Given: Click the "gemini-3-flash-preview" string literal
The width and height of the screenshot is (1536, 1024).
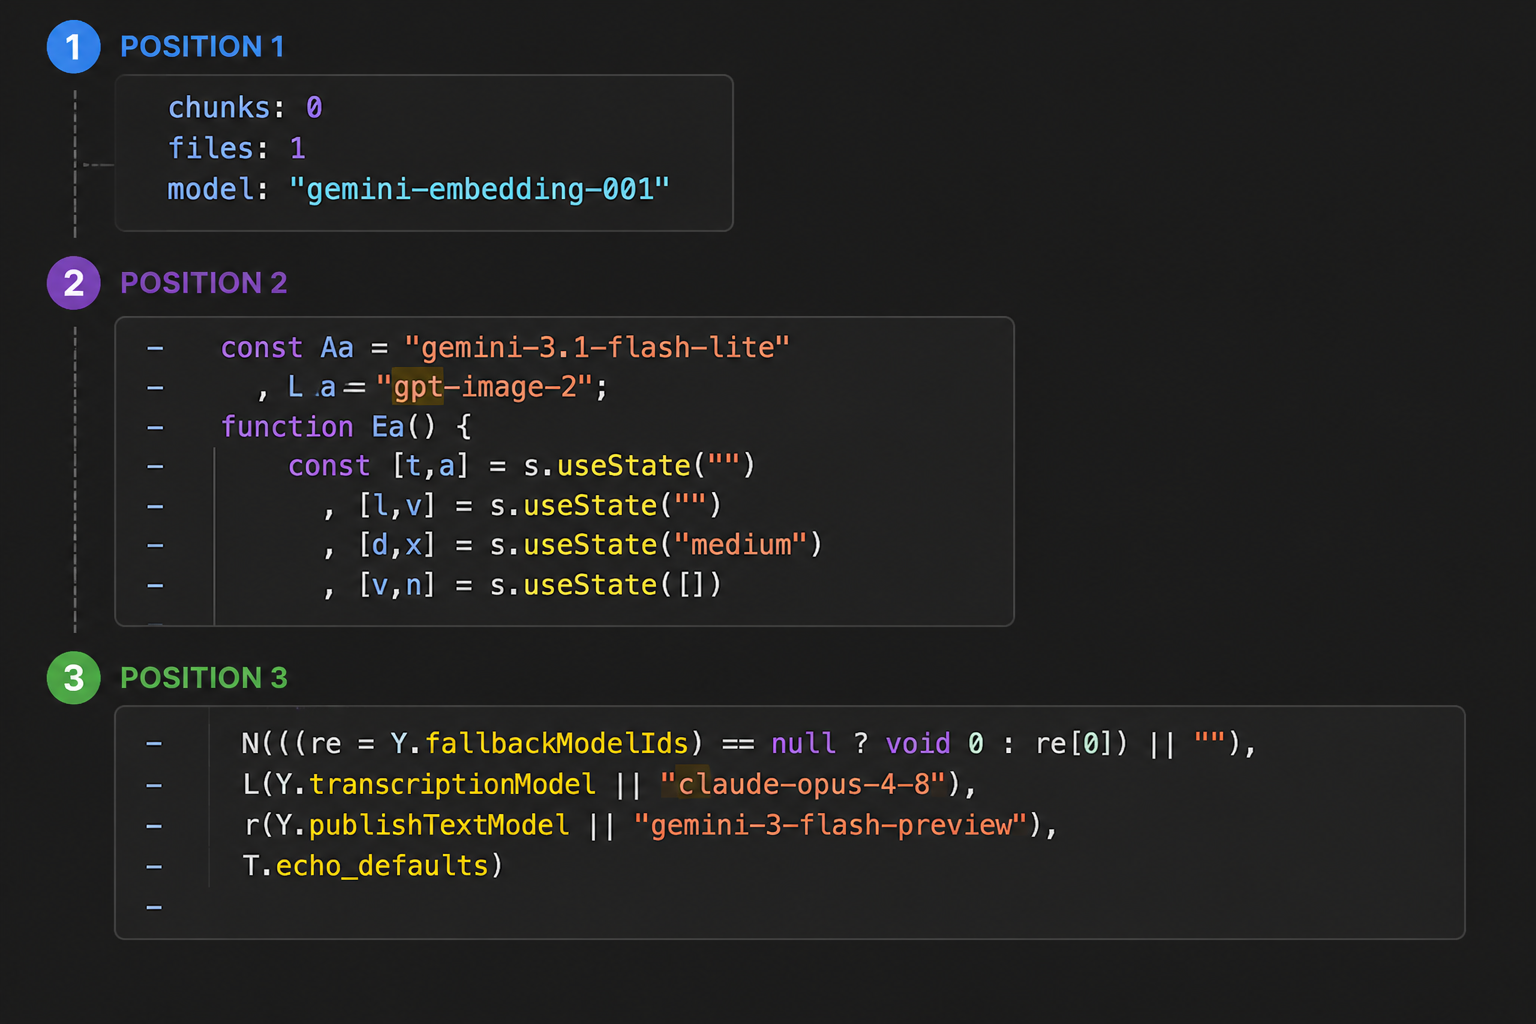Looking at the screenshot, I should point(831,825).
